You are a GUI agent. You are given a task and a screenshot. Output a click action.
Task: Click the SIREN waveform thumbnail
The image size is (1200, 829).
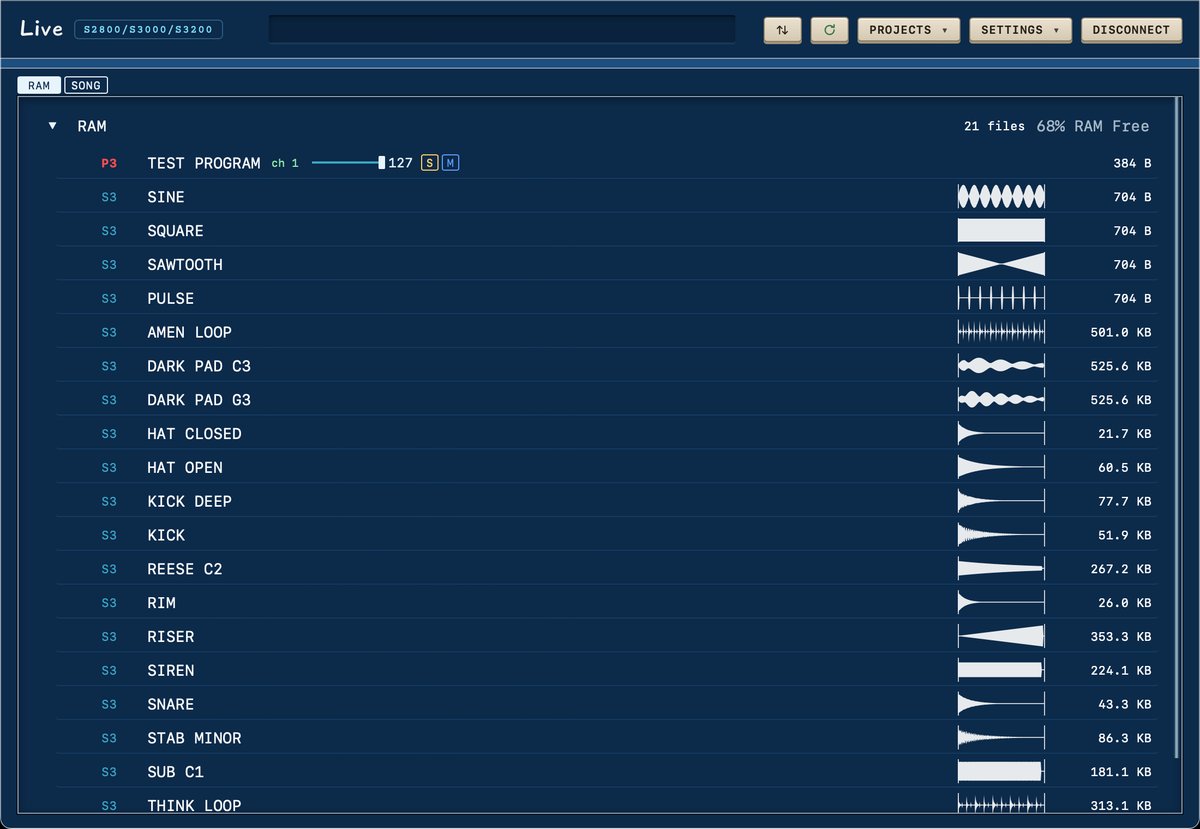(x=1001, y=671)
